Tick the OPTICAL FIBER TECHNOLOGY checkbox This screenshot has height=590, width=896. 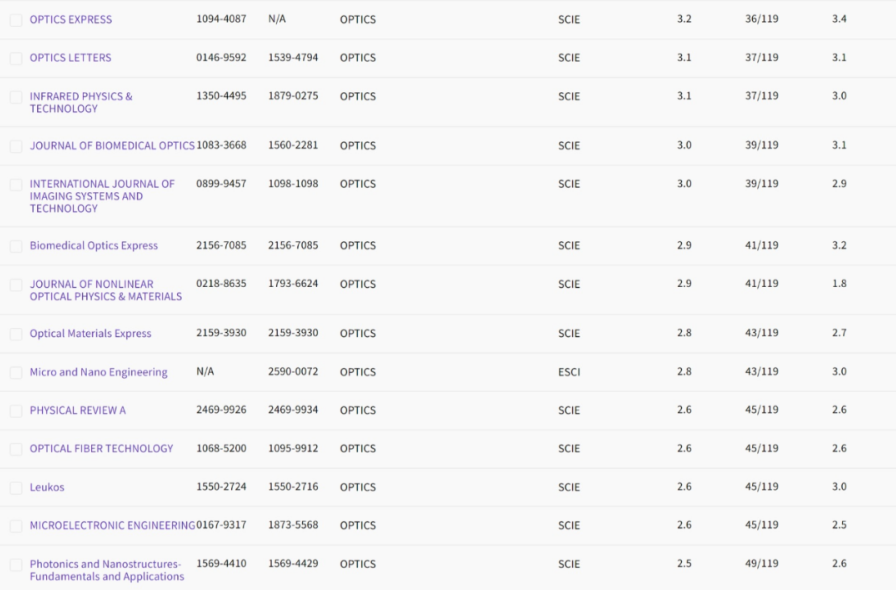tap(16, 449)
